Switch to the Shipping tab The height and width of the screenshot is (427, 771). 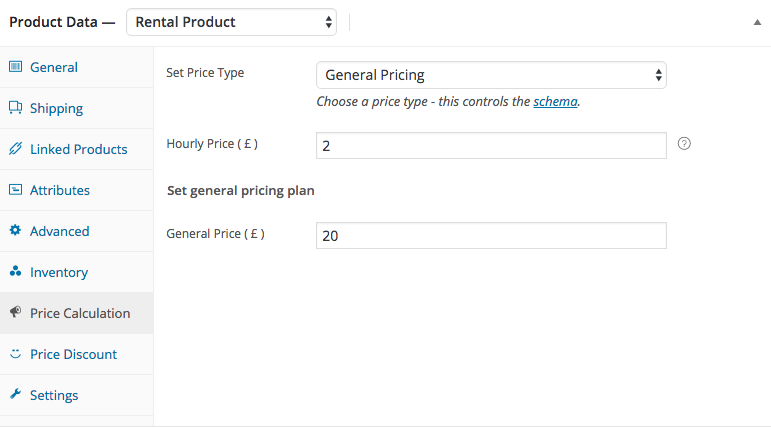pos(56,108)
